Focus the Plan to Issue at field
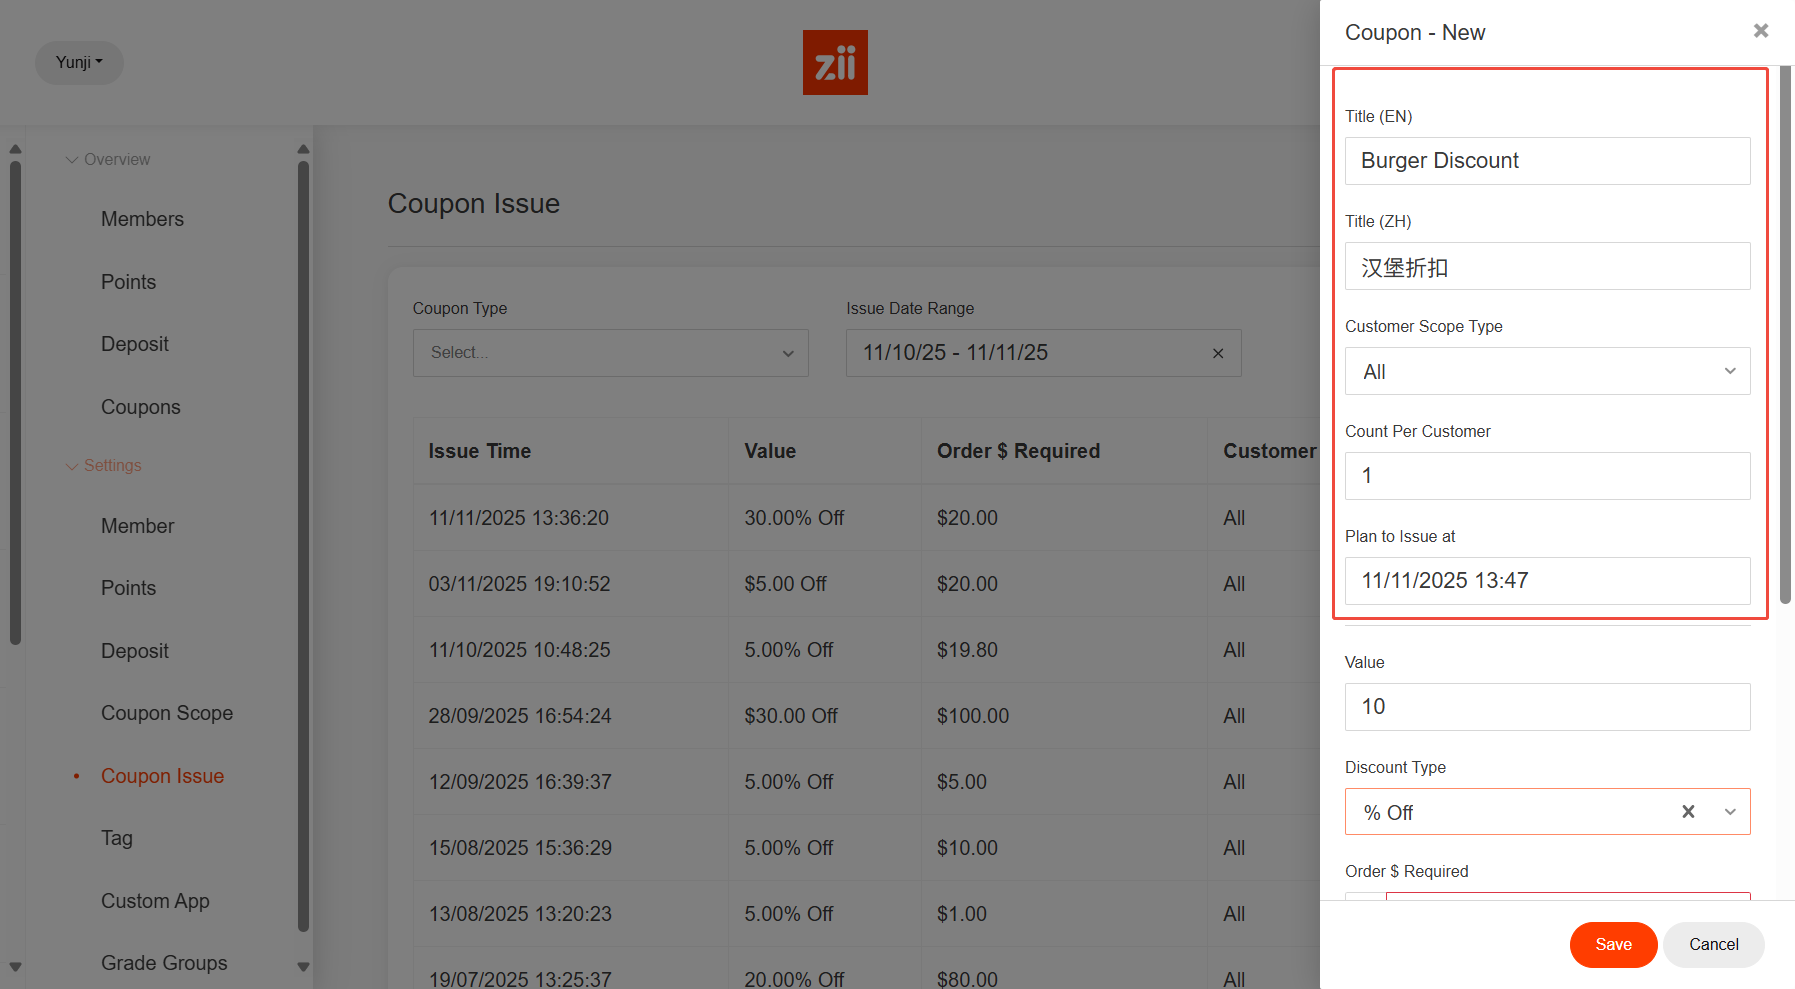1795x989 pixels. [1546, 581]
